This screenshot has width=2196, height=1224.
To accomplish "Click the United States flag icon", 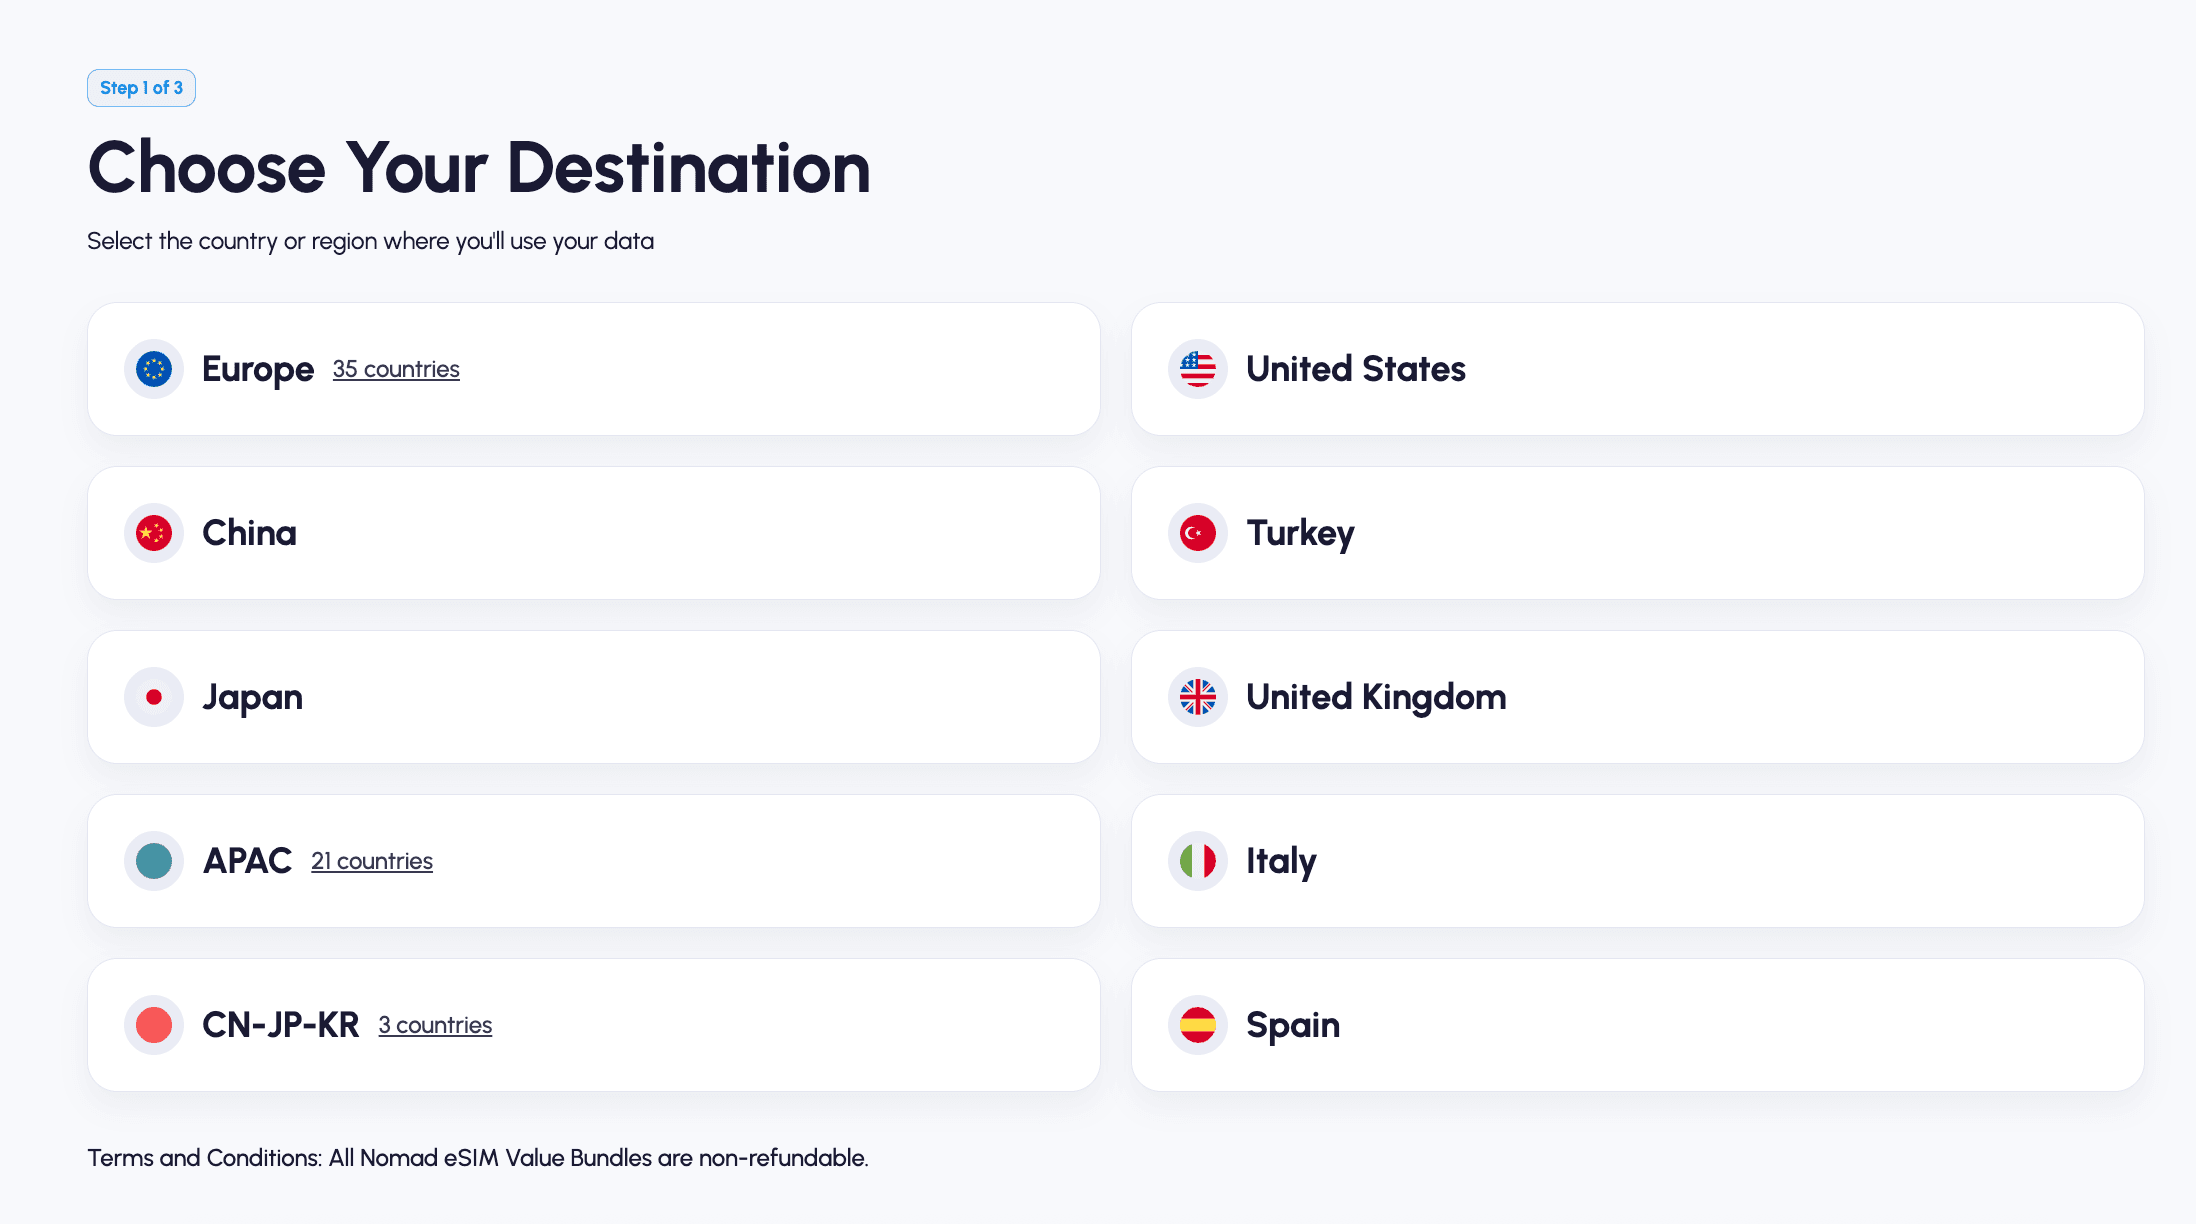I will coord(1198,369).
